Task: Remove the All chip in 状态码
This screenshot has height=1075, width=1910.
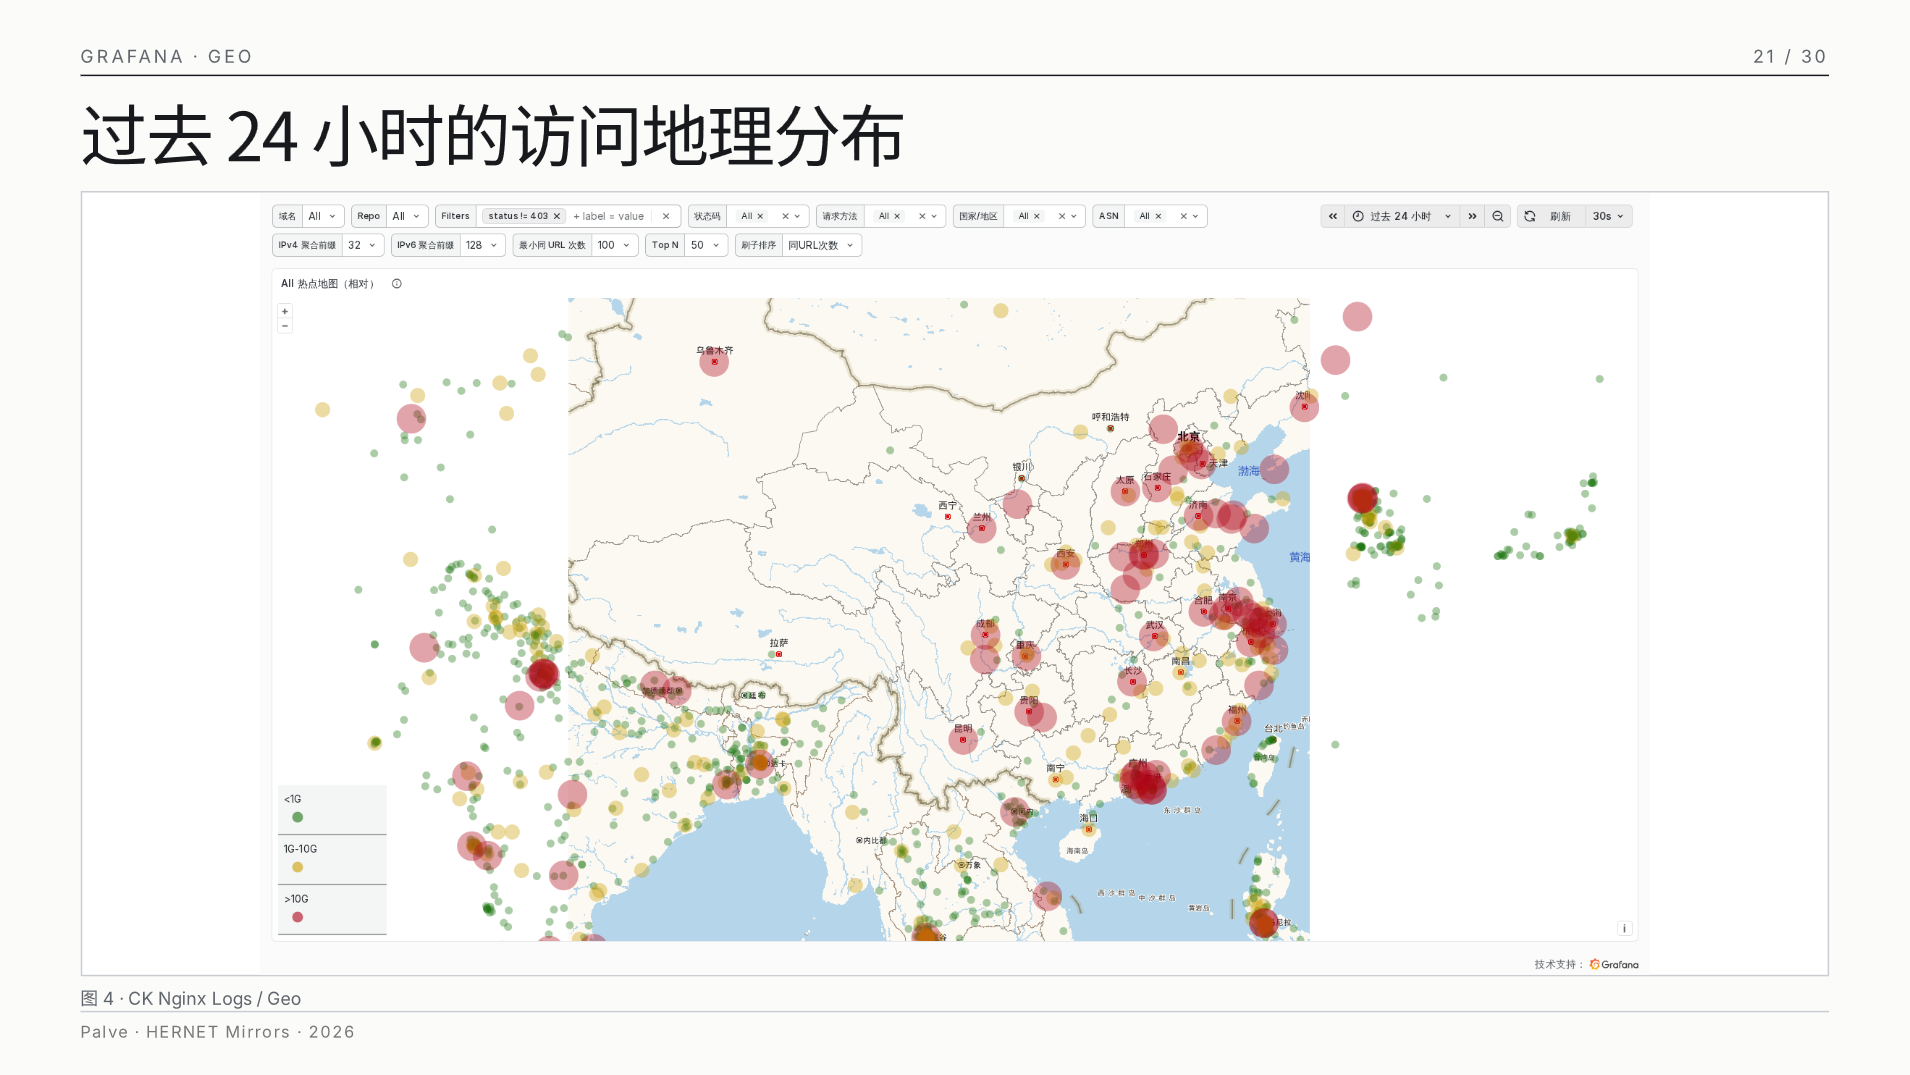Action: 761,216
